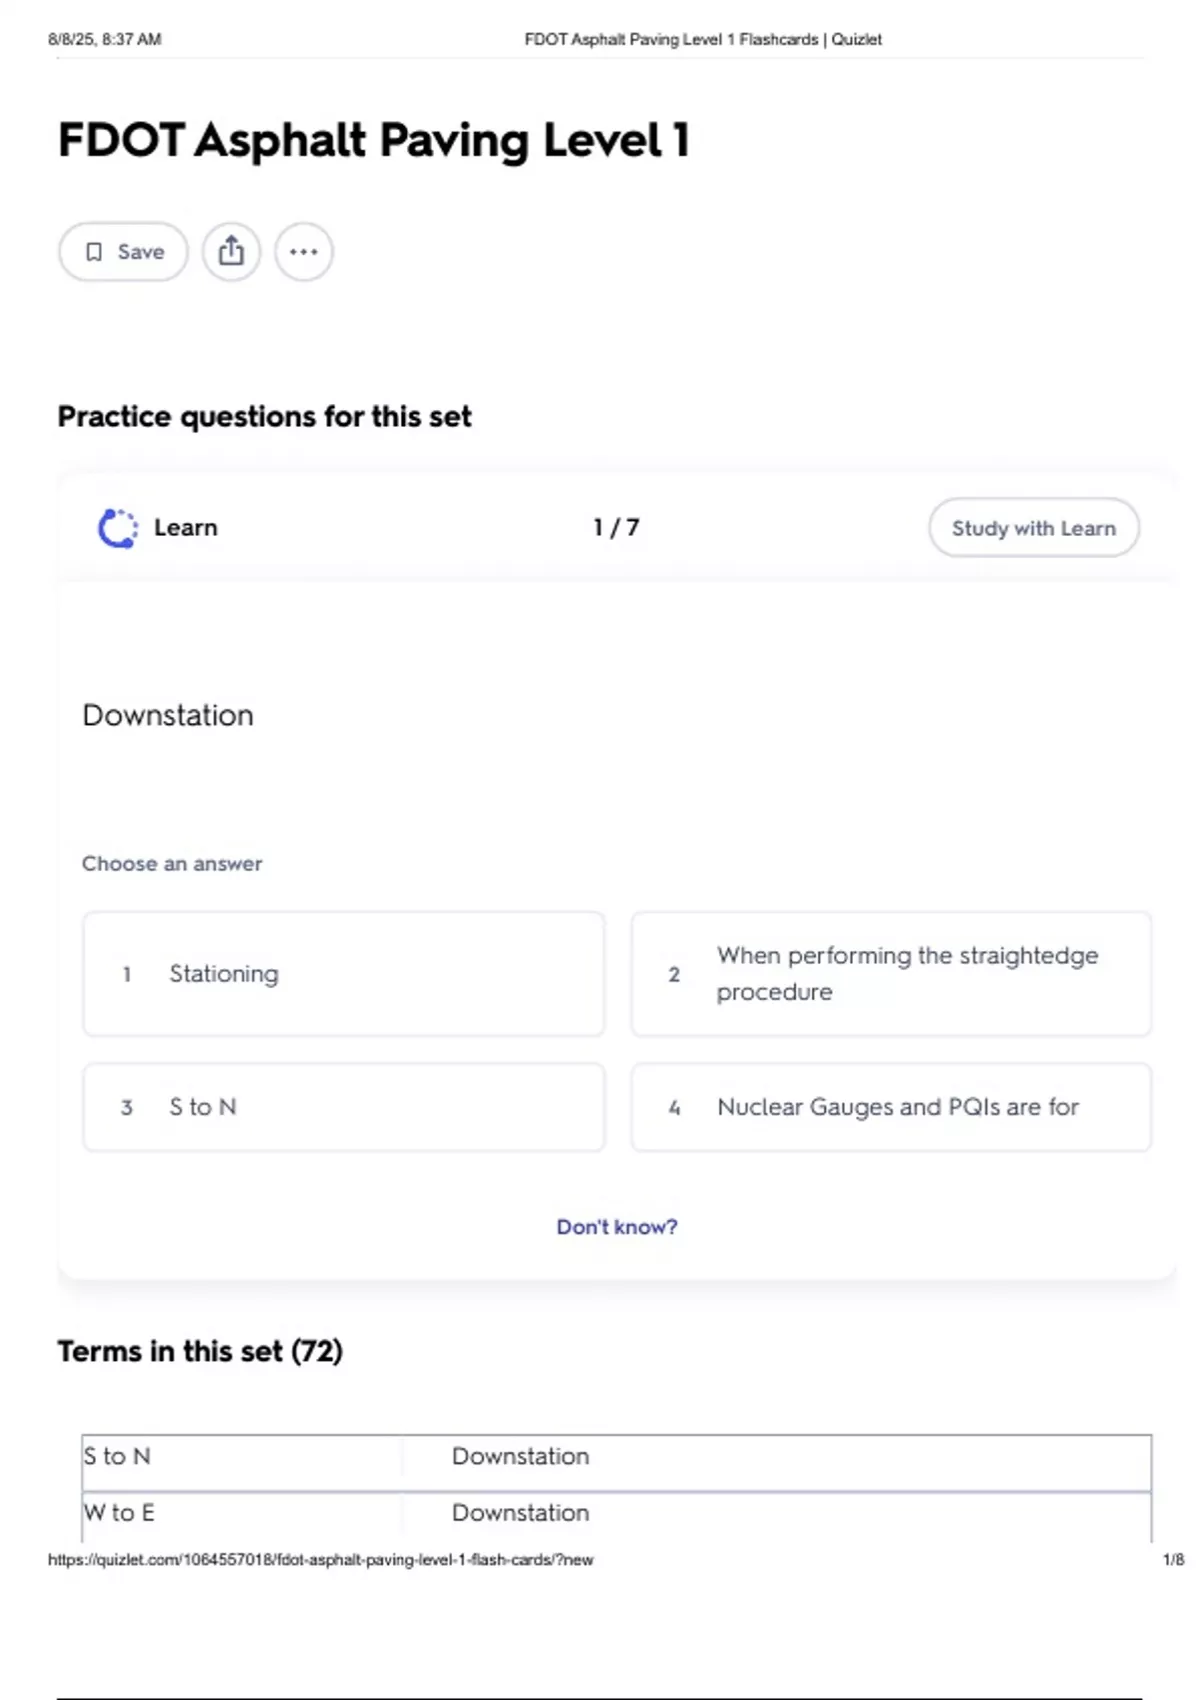This screenshot has height=1700, width=1200.
Task: Select the W to E term row
Action: click(616, 1517)
